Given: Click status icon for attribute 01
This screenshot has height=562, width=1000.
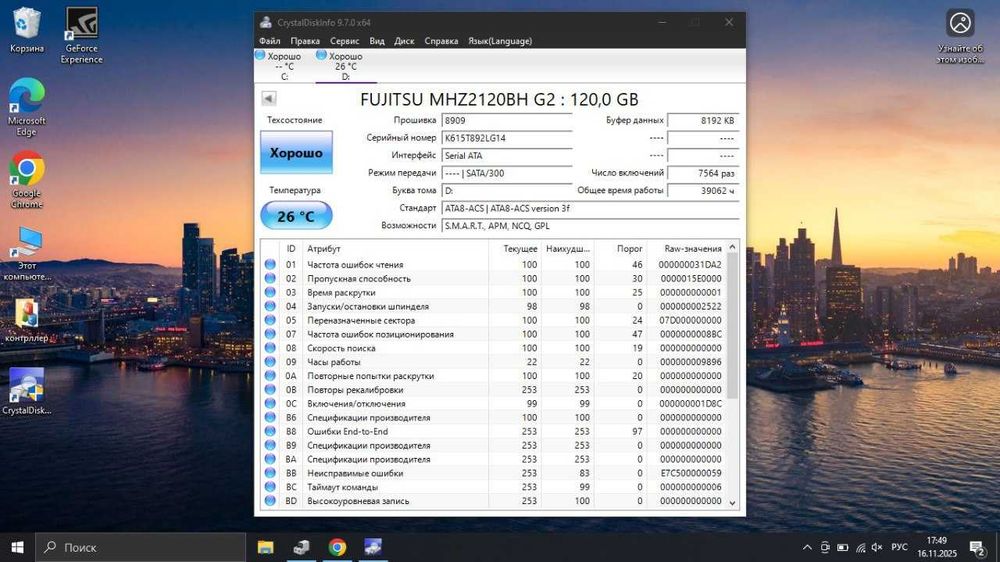Looking at the screenshot, I should click(x=270, y=265).
